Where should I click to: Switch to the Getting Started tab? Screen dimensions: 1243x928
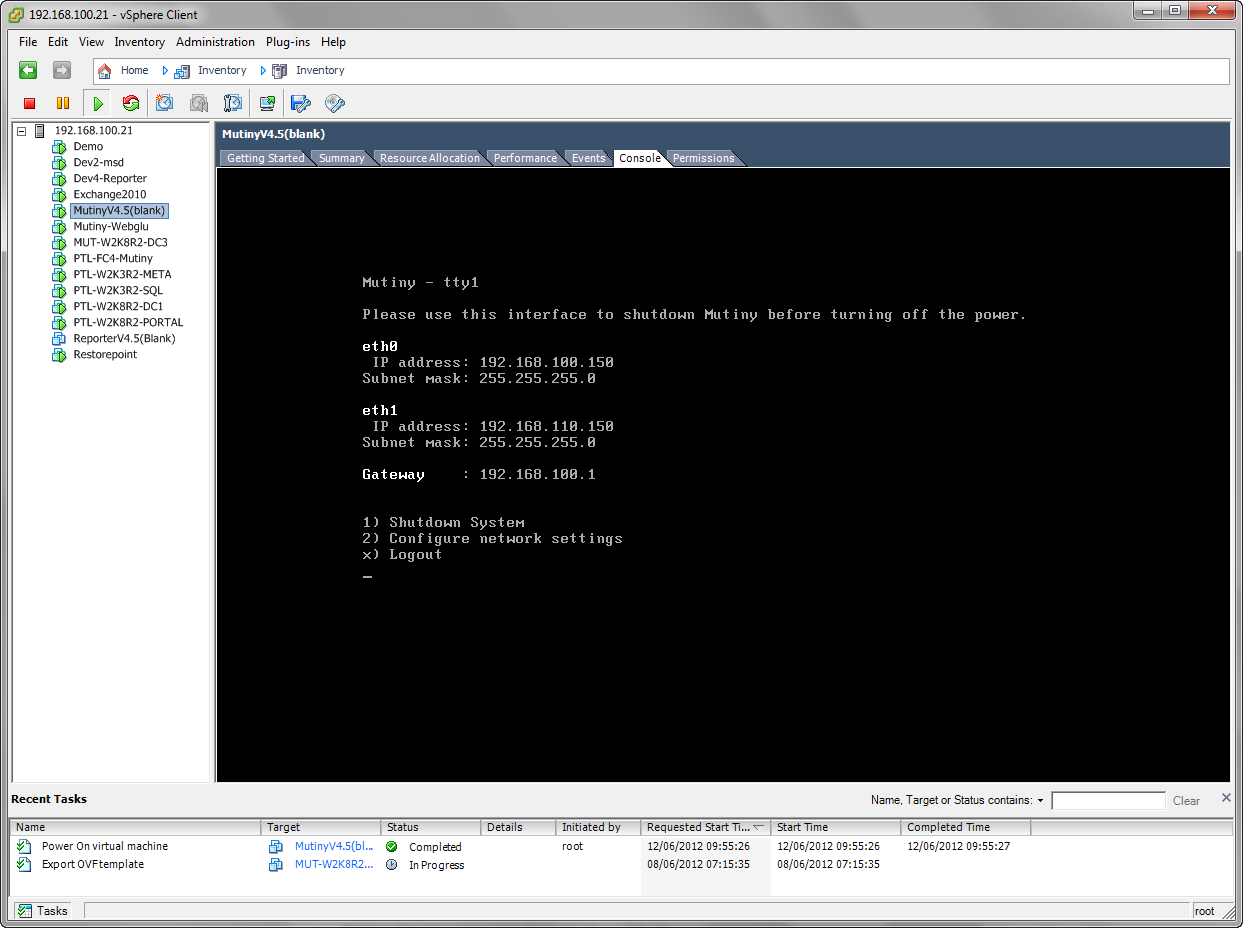[265, 158]
